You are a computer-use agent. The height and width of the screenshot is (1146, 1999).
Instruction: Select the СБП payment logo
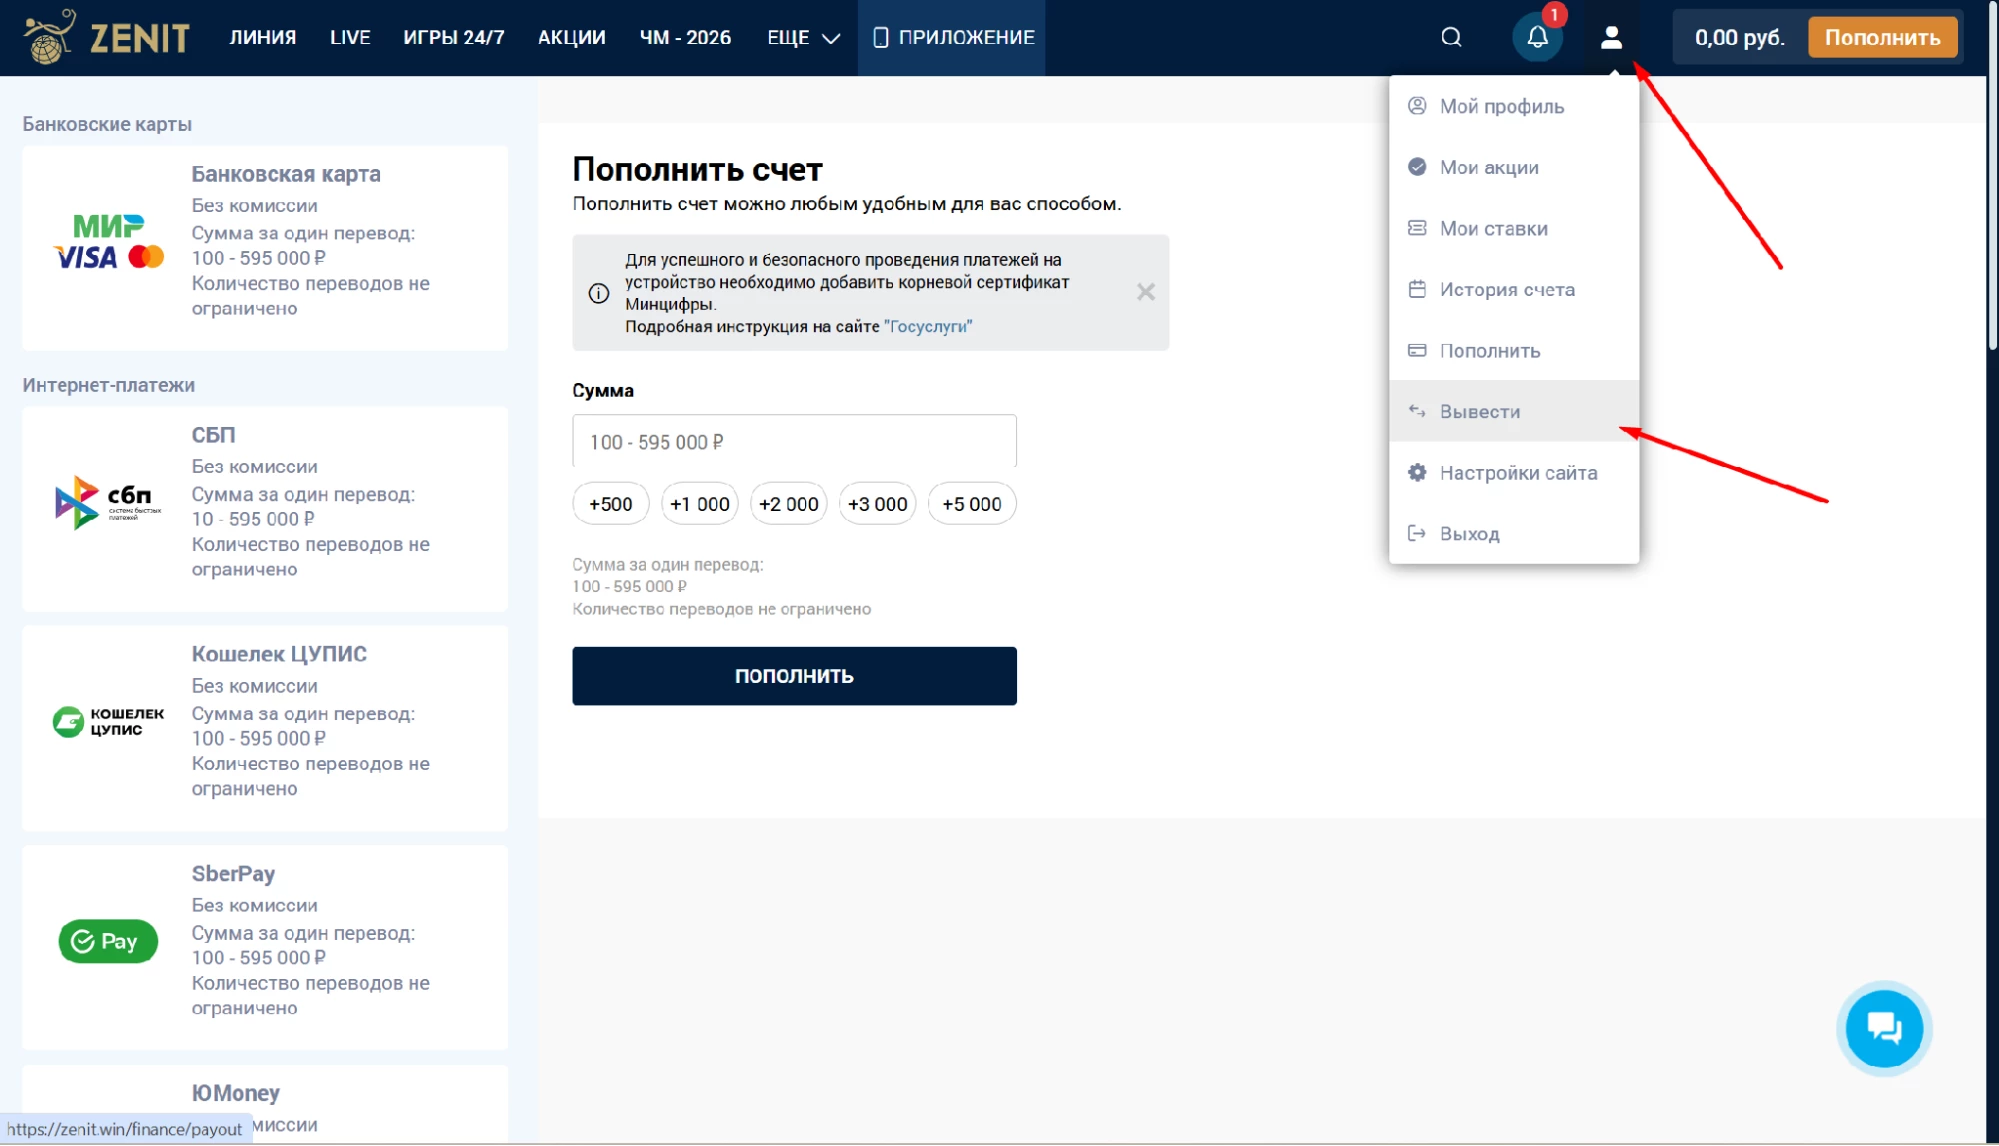pyautogui.click(x=108, y=502)
